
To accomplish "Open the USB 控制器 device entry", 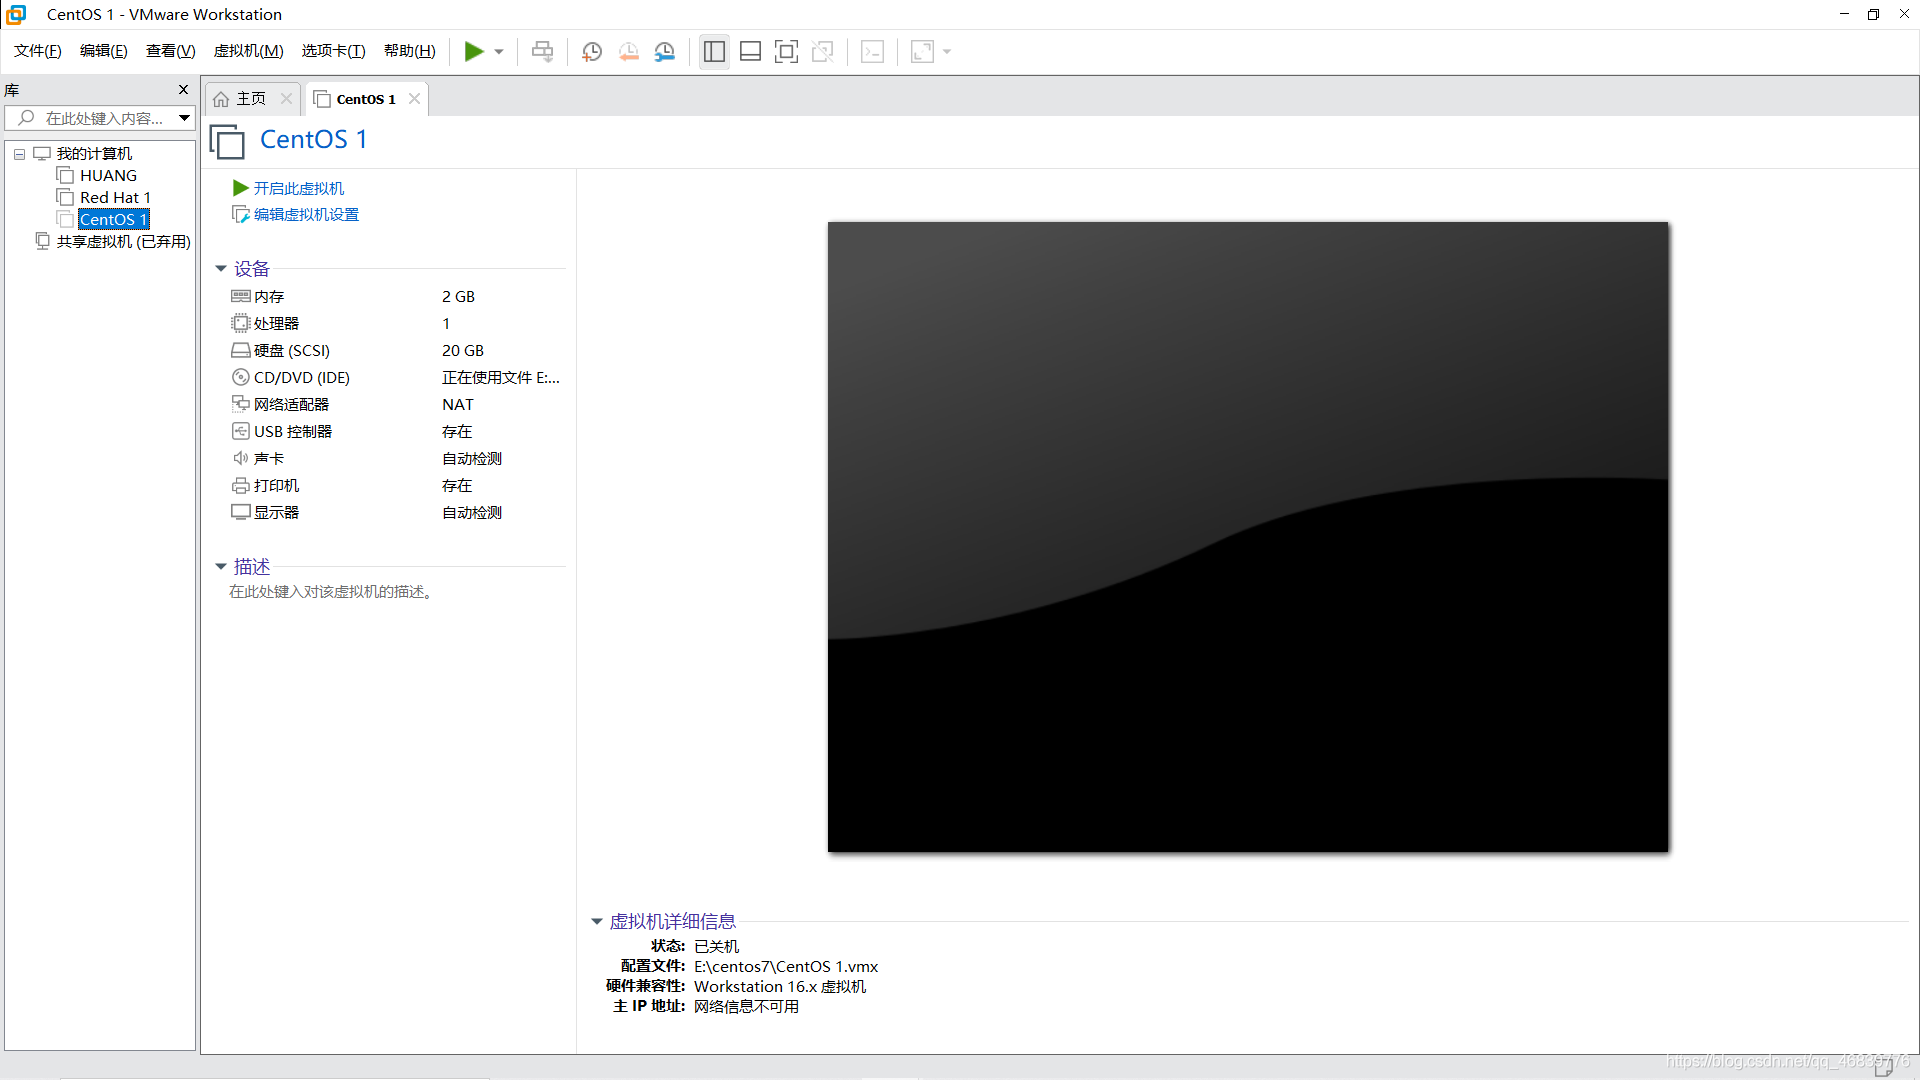I will 281,432.
